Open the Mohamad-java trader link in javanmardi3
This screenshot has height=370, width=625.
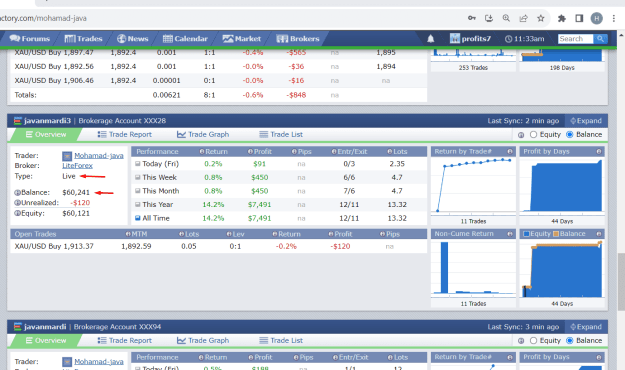[x=99, y=155]
